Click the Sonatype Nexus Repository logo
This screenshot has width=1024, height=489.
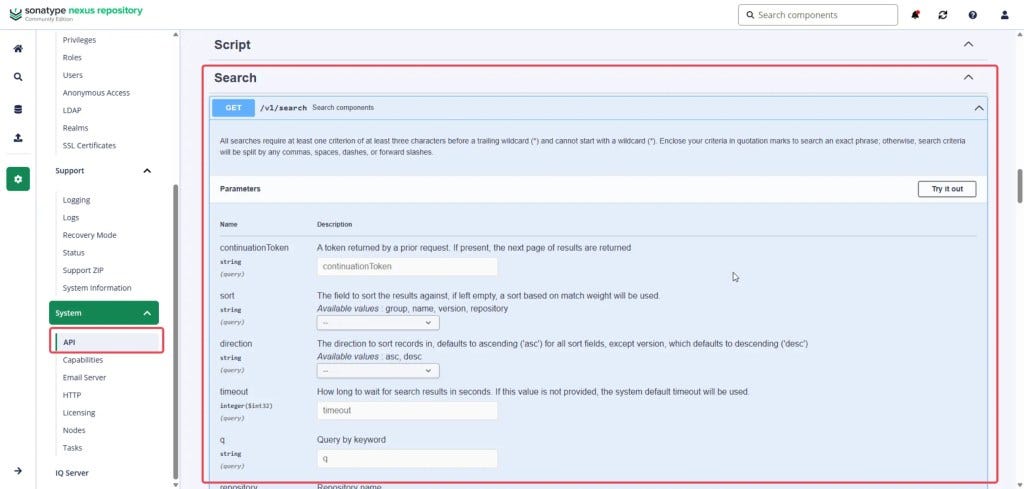coord(76,12)
